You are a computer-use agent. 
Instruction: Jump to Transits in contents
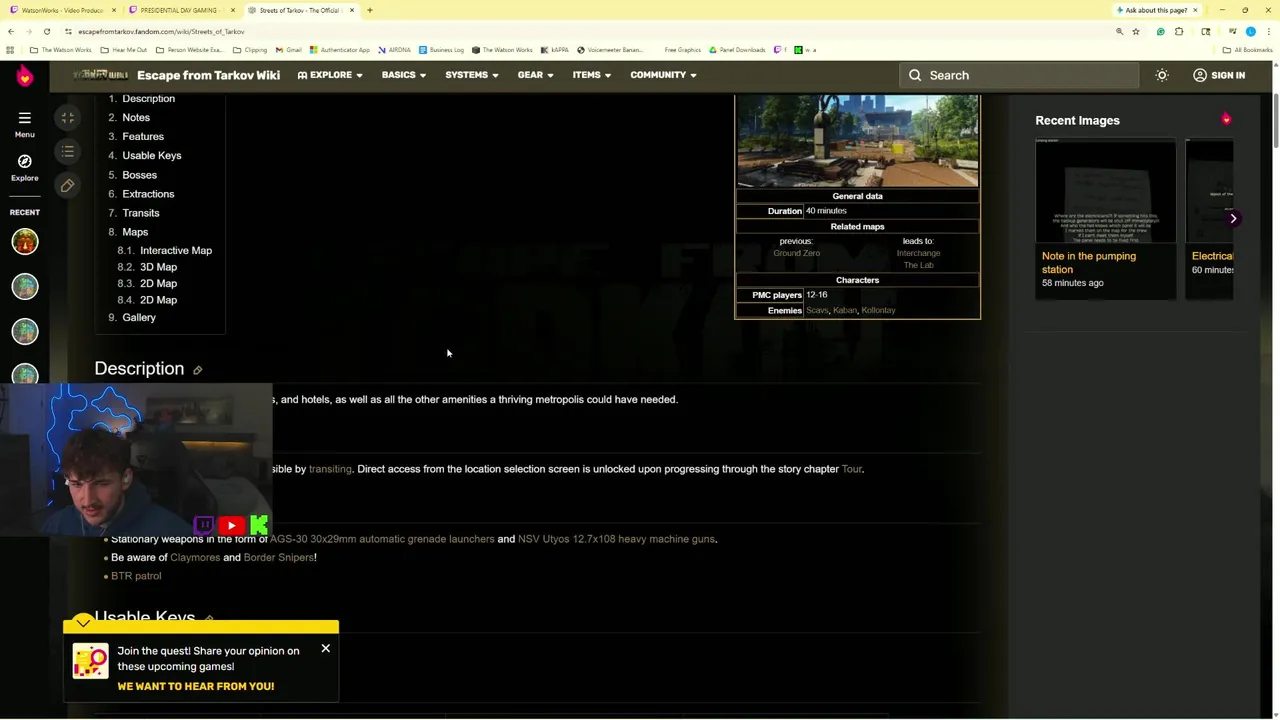coord(141,213)
